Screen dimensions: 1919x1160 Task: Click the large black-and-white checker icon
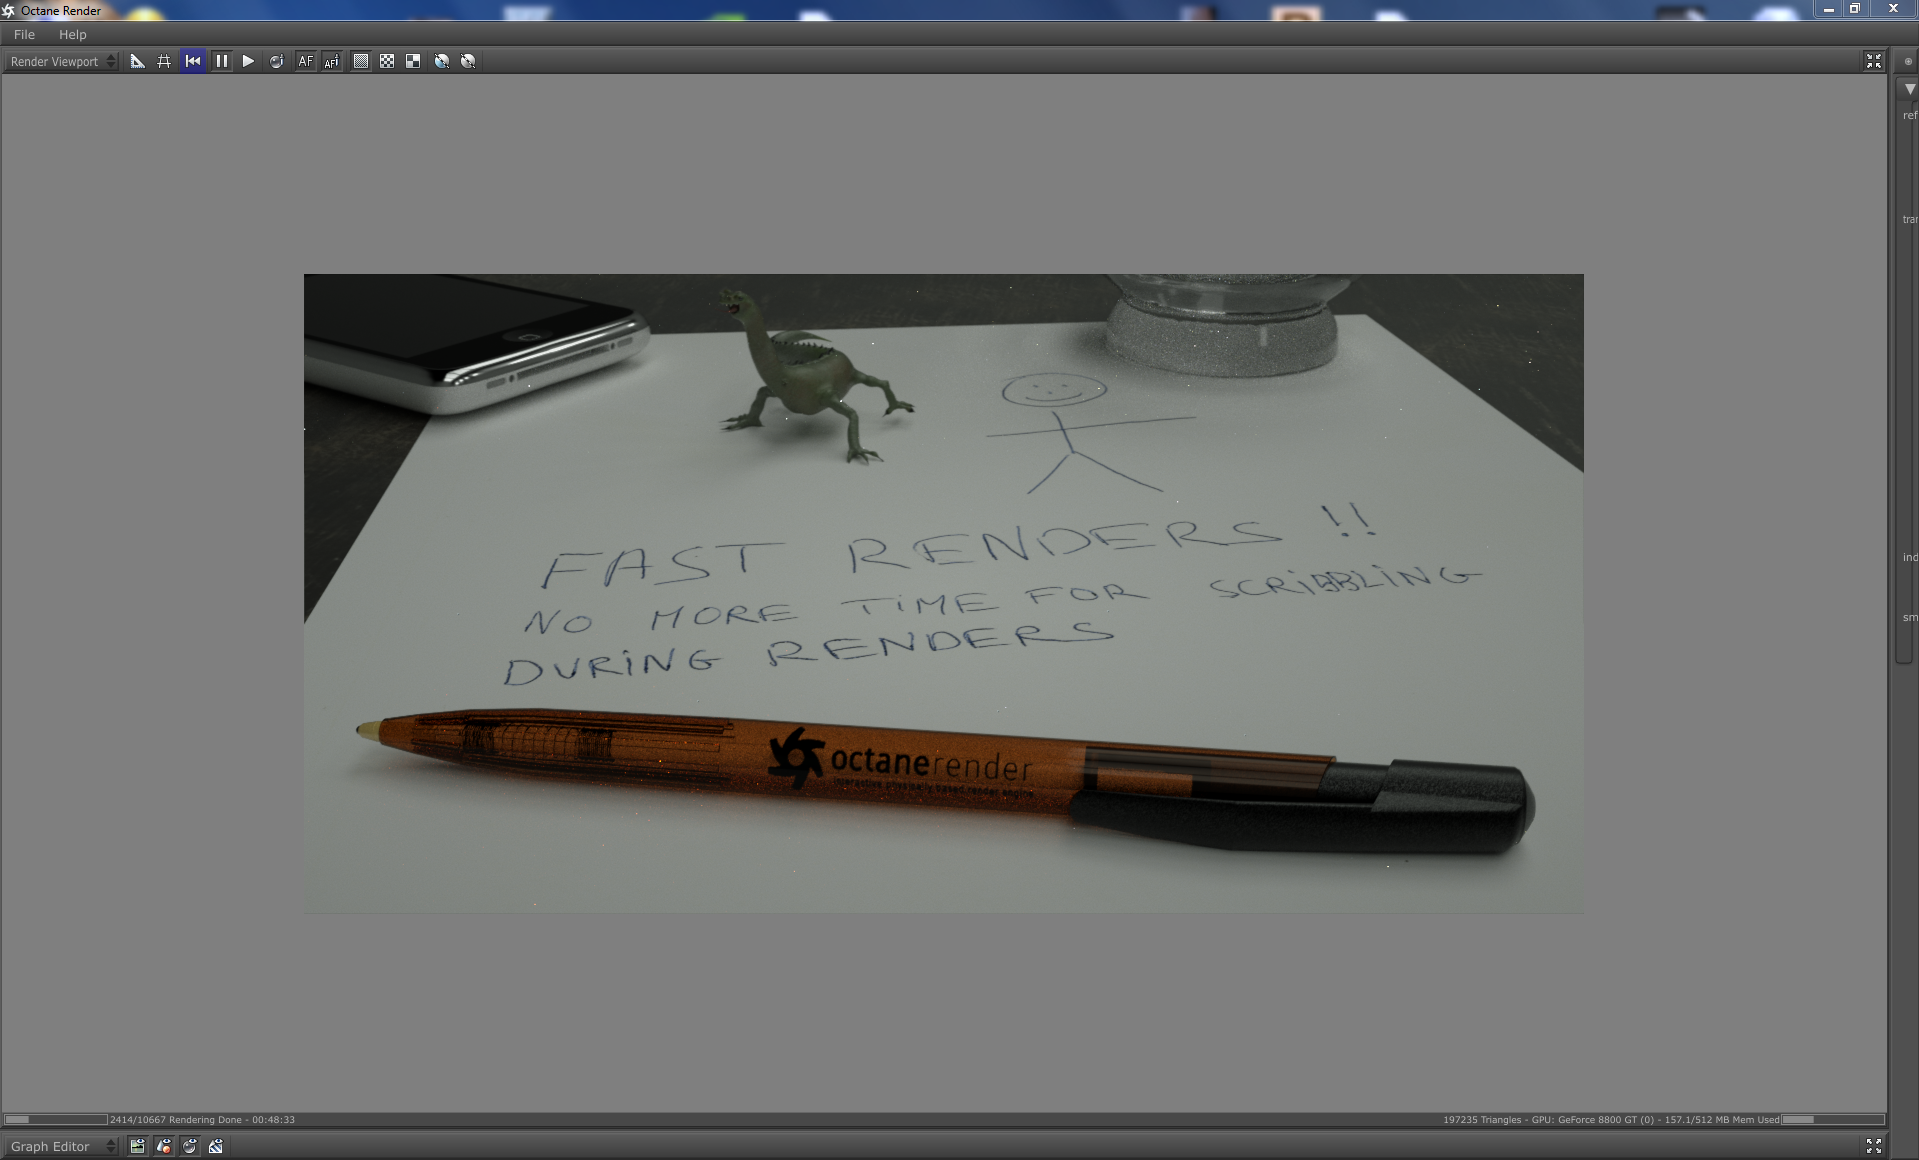pos(413,61)
